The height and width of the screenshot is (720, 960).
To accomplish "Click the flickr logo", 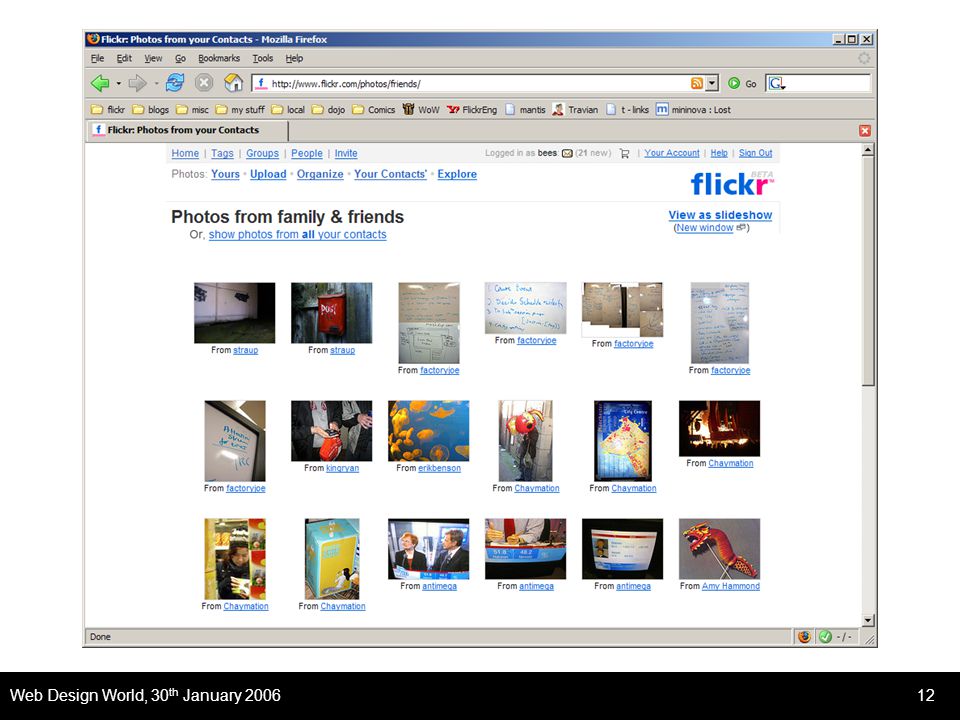I will (732, 182).
